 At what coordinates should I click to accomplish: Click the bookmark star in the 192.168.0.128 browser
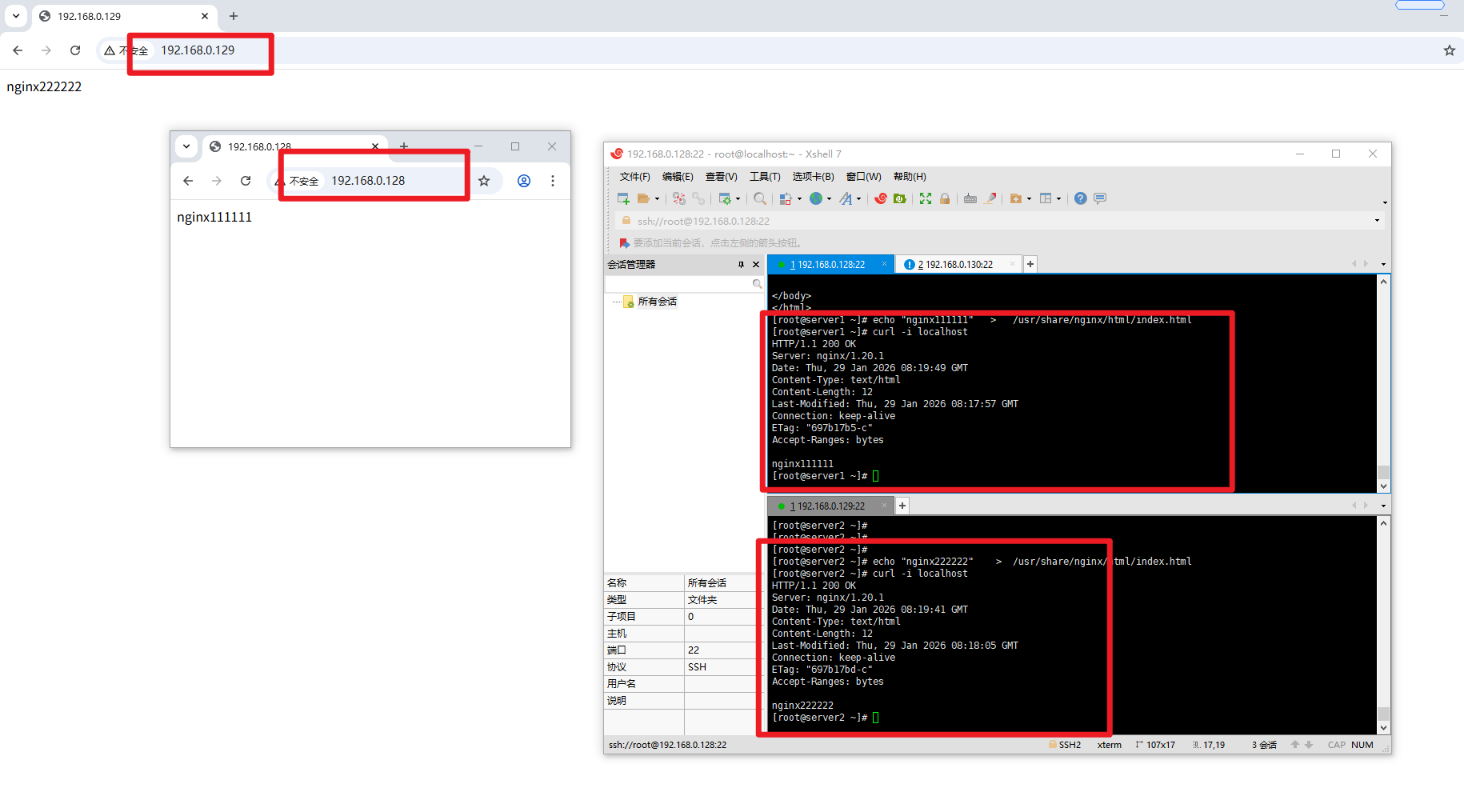click(484, 181)
